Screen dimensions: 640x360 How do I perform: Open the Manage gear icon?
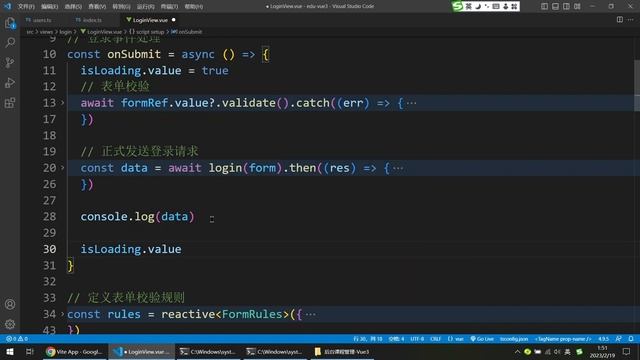coord(10,324)
